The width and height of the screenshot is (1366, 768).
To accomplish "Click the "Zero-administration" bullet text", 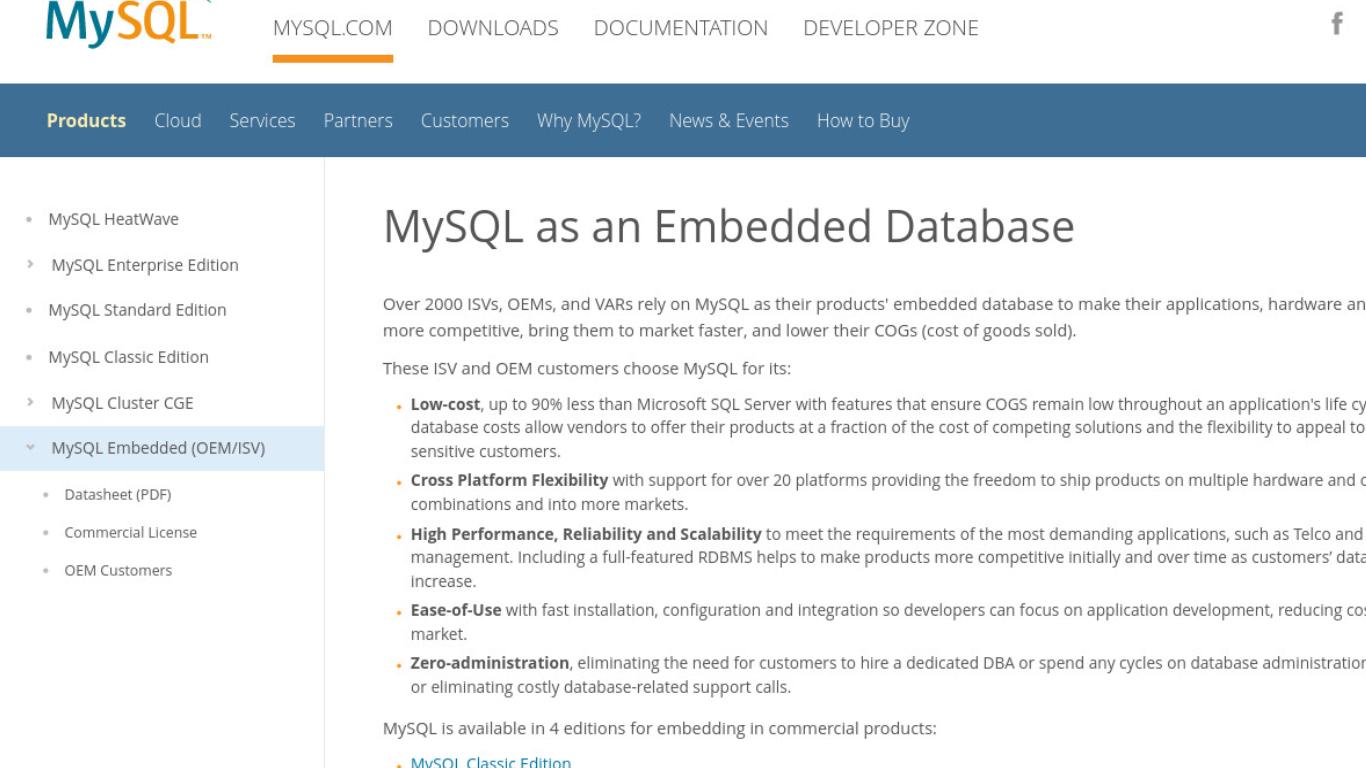I will point(490,662).
